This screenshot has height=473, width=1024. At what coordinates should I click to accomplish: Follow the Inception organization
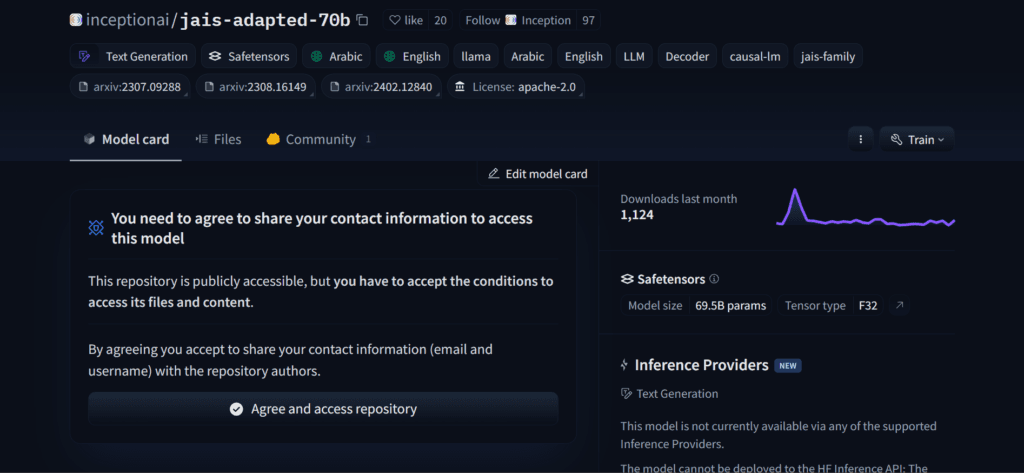pos(518,20)
